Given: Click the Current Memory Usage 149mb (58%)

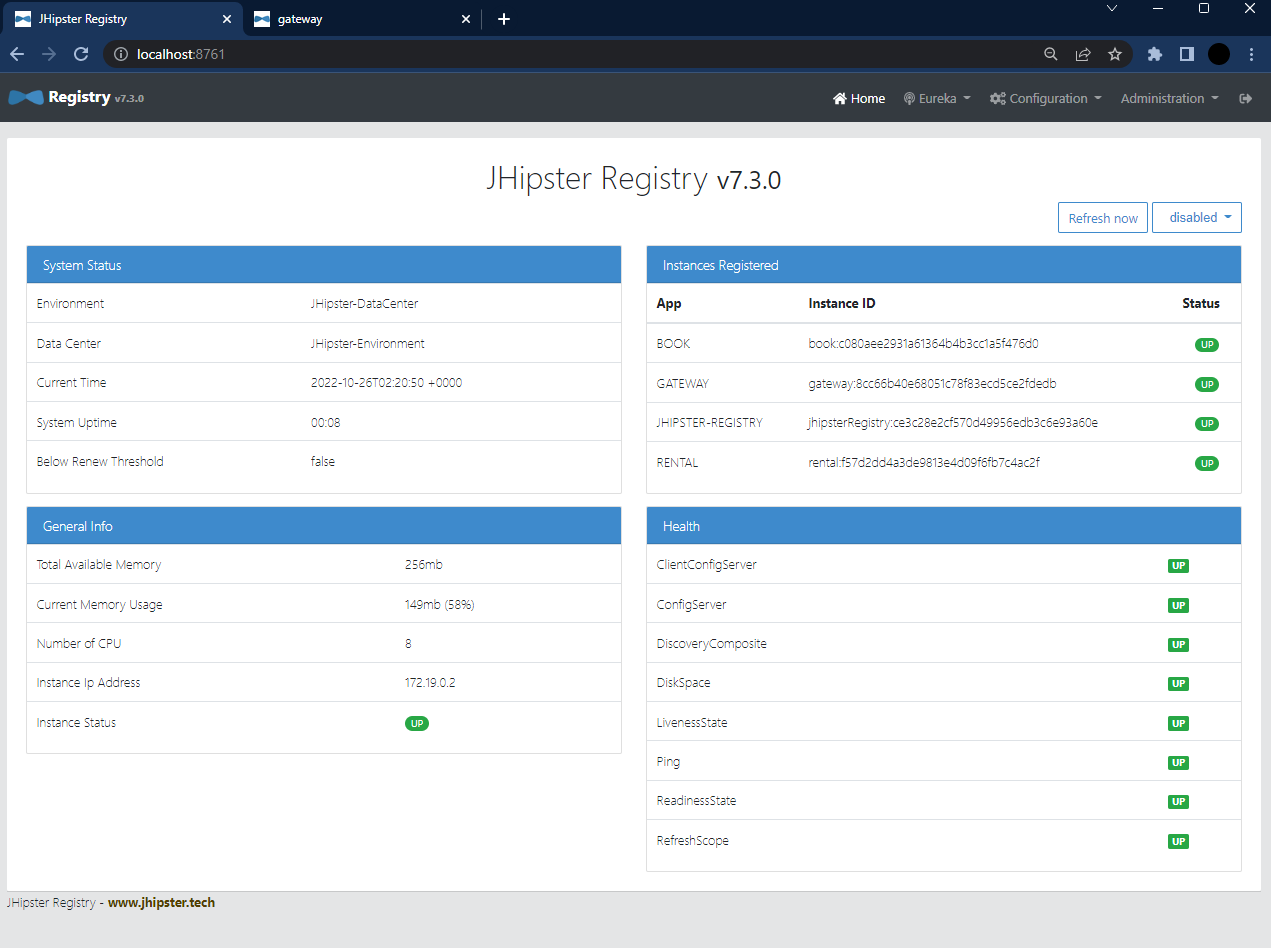Looking at the screenshot, I should [439, 605].
